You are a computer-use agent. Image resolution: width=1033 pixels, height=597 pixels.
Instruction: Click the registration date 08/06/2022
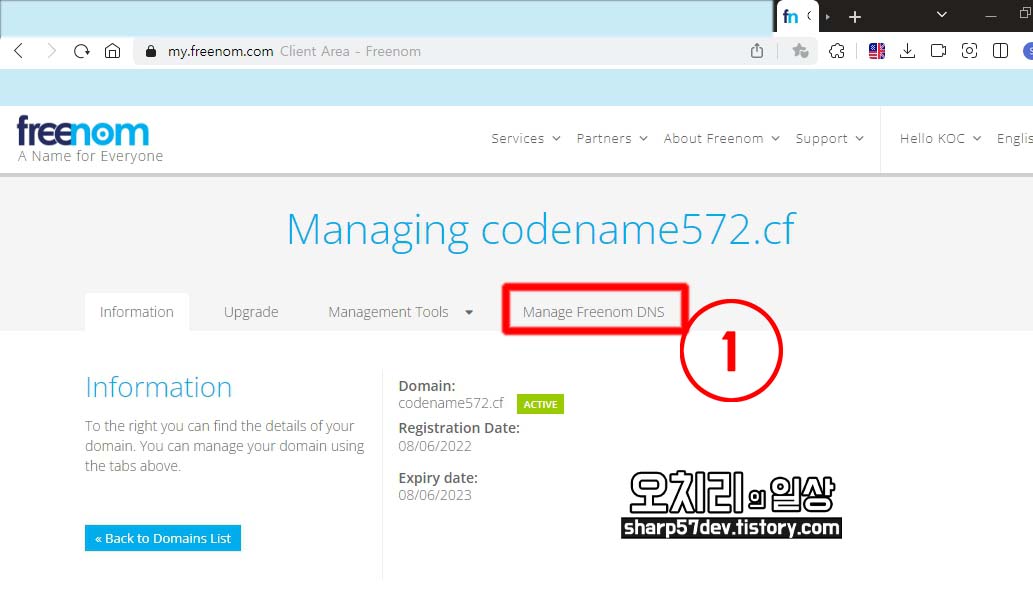435,446
